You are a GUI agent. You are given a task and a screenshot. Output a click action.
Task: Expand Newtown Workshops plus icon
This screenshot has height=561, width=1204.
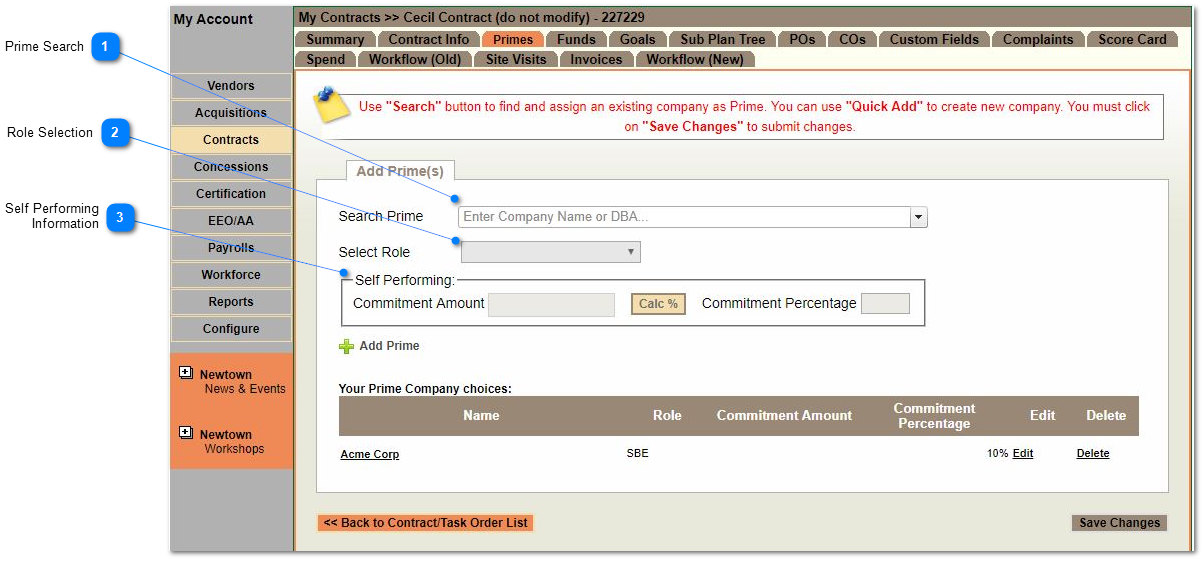pos(185,433)
